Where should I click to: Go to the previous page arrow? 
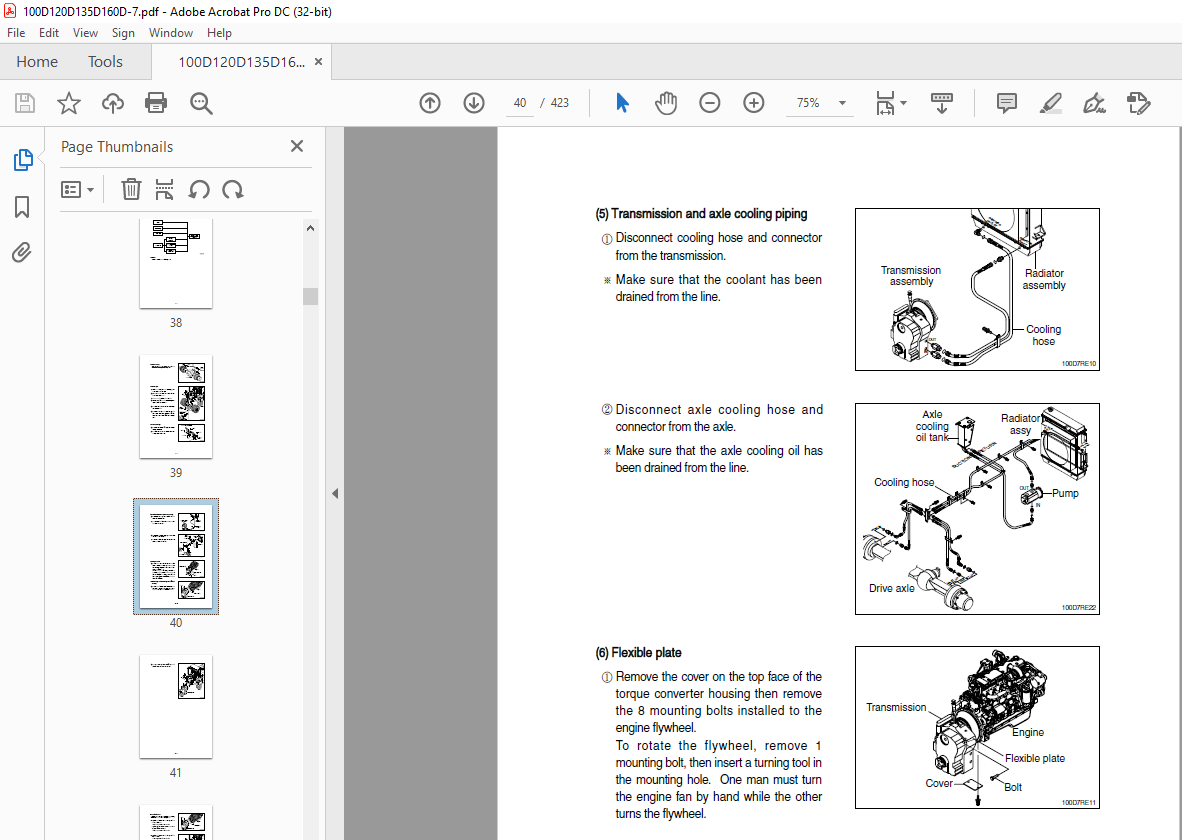[x=430, y=103]
